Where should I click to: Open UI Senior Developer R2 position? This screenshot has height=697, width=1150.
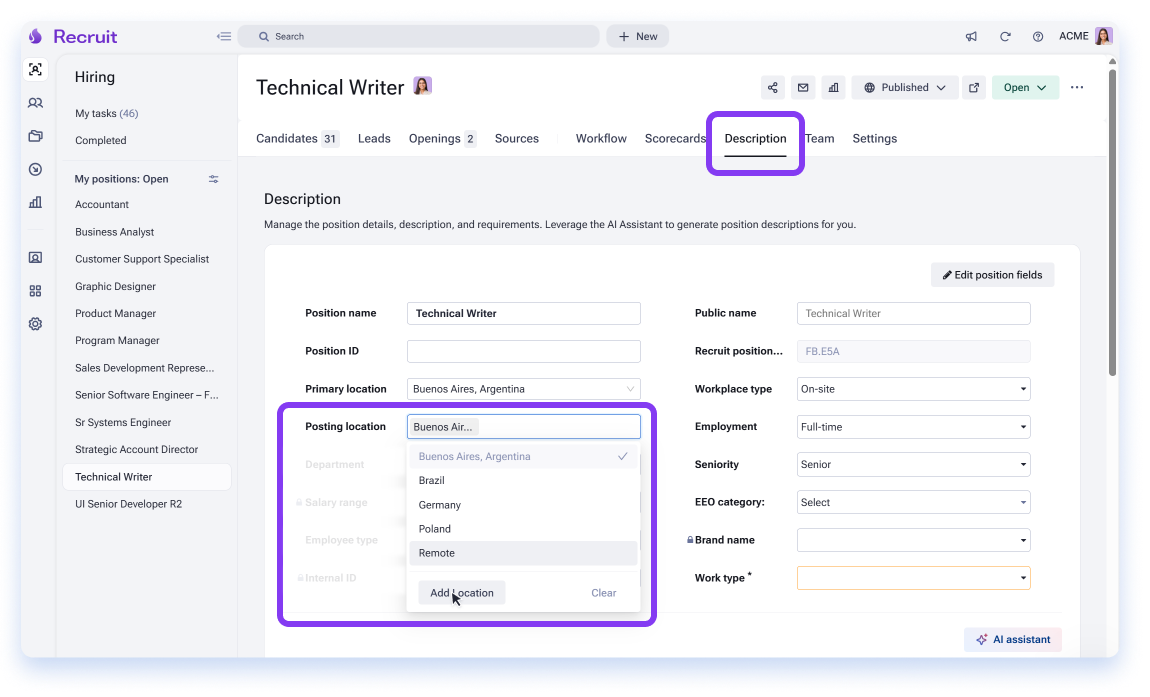point(128,504)
